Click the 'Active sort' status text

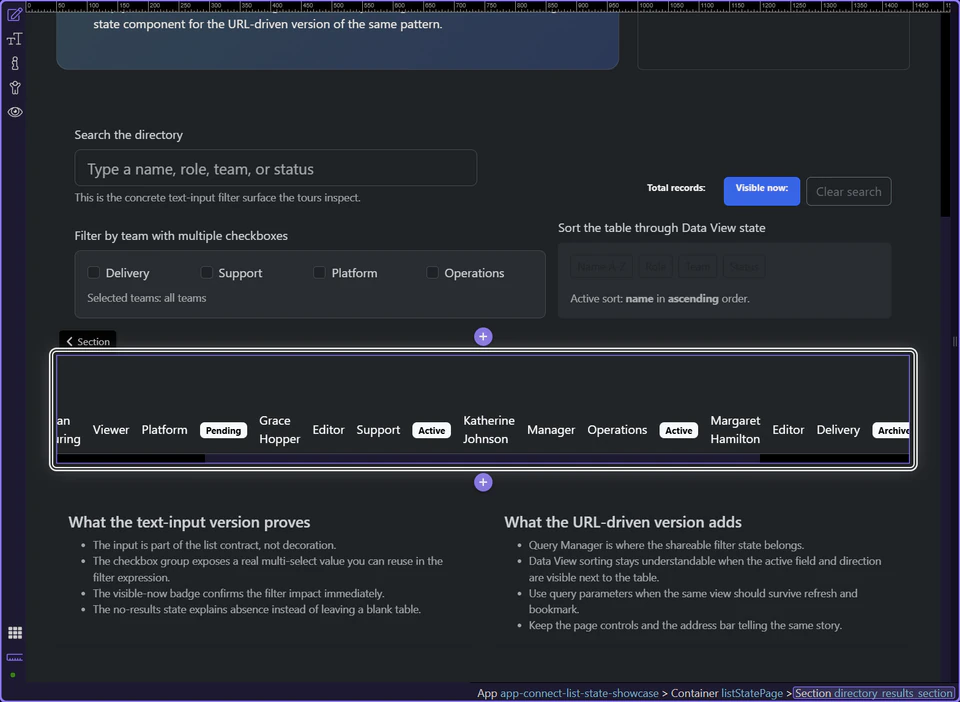click(x=659, y=299)
